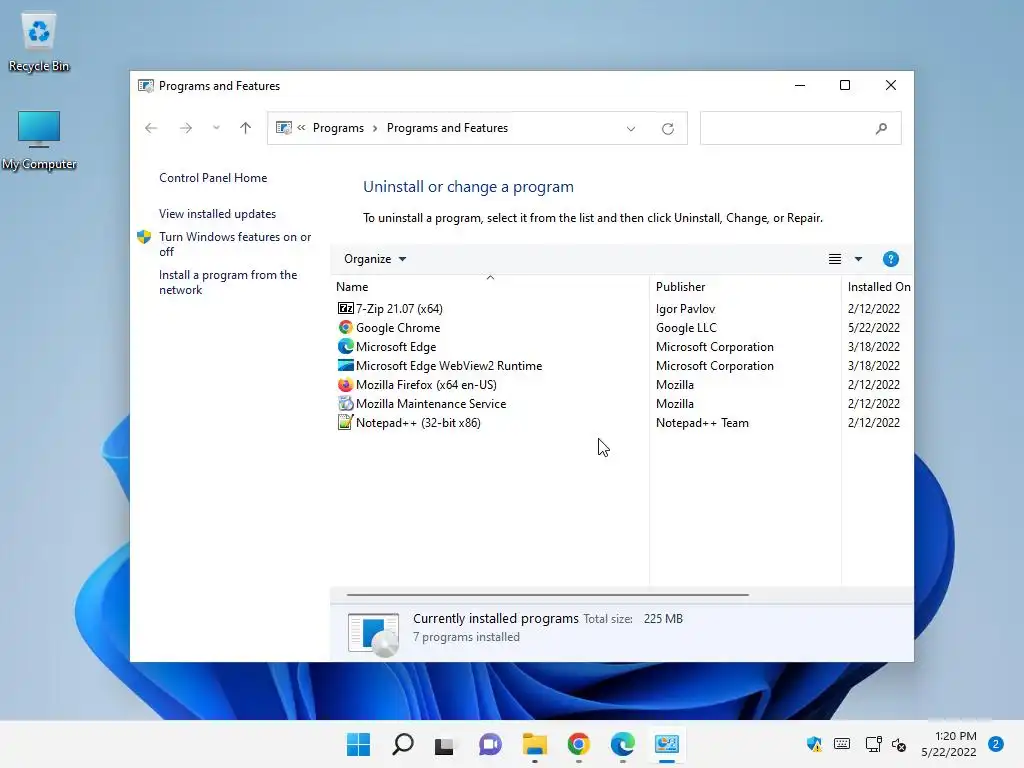
Task: Click the breadcrumb chevron after Programs
Action: [375, 129]
